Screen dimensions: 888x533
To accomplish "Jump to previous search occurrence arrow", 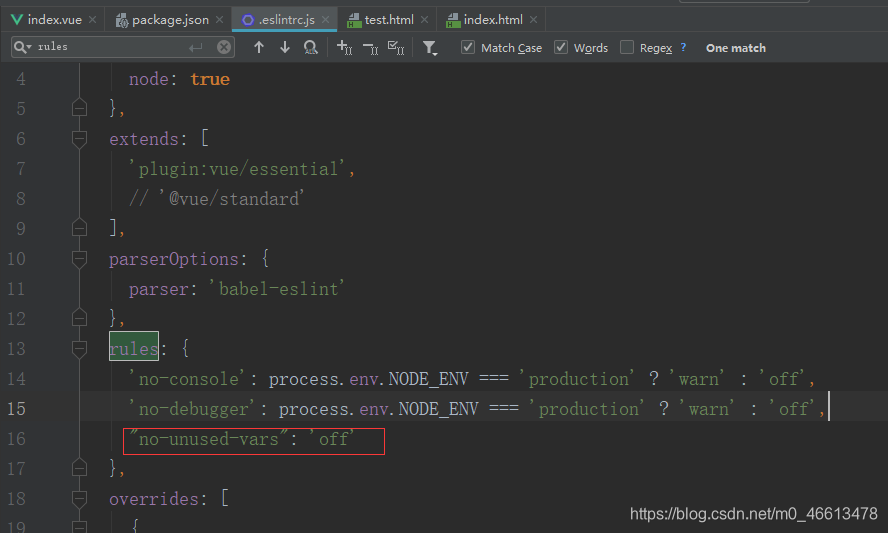I will pyautogui.click(x=259, y=48).
